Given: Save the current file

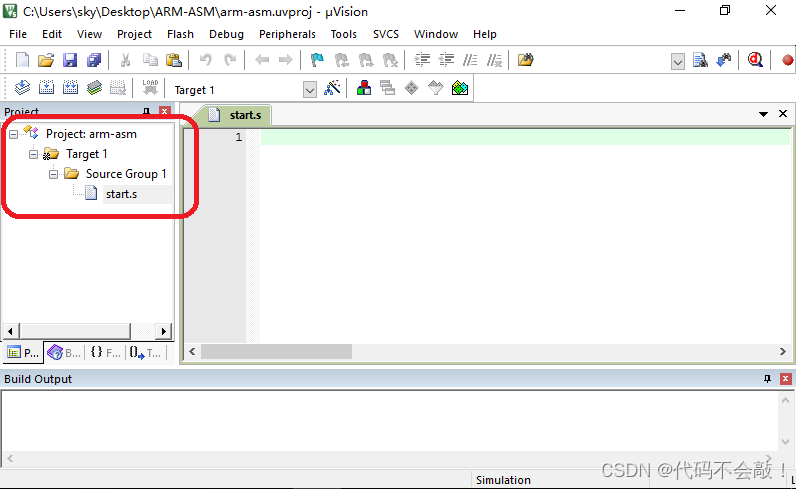Looking at the screenshot, I should (x=70, y=60).
